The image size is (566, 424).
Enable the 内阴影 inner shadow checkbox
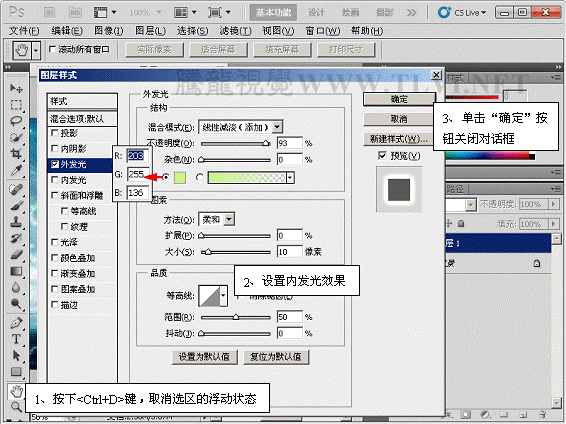(55, 148)
